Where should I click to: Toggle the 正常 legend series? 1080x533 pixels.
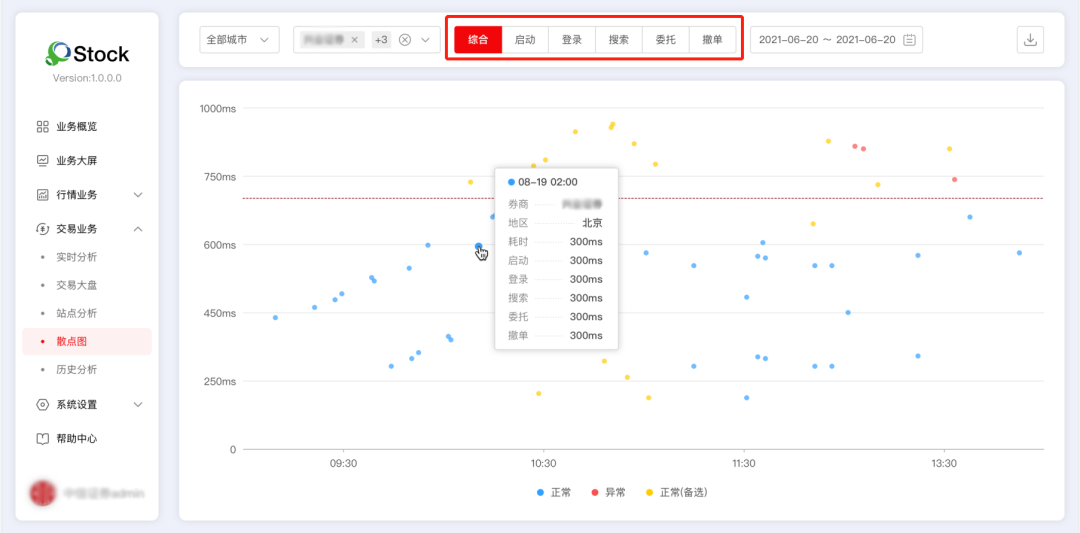[553, 492]
